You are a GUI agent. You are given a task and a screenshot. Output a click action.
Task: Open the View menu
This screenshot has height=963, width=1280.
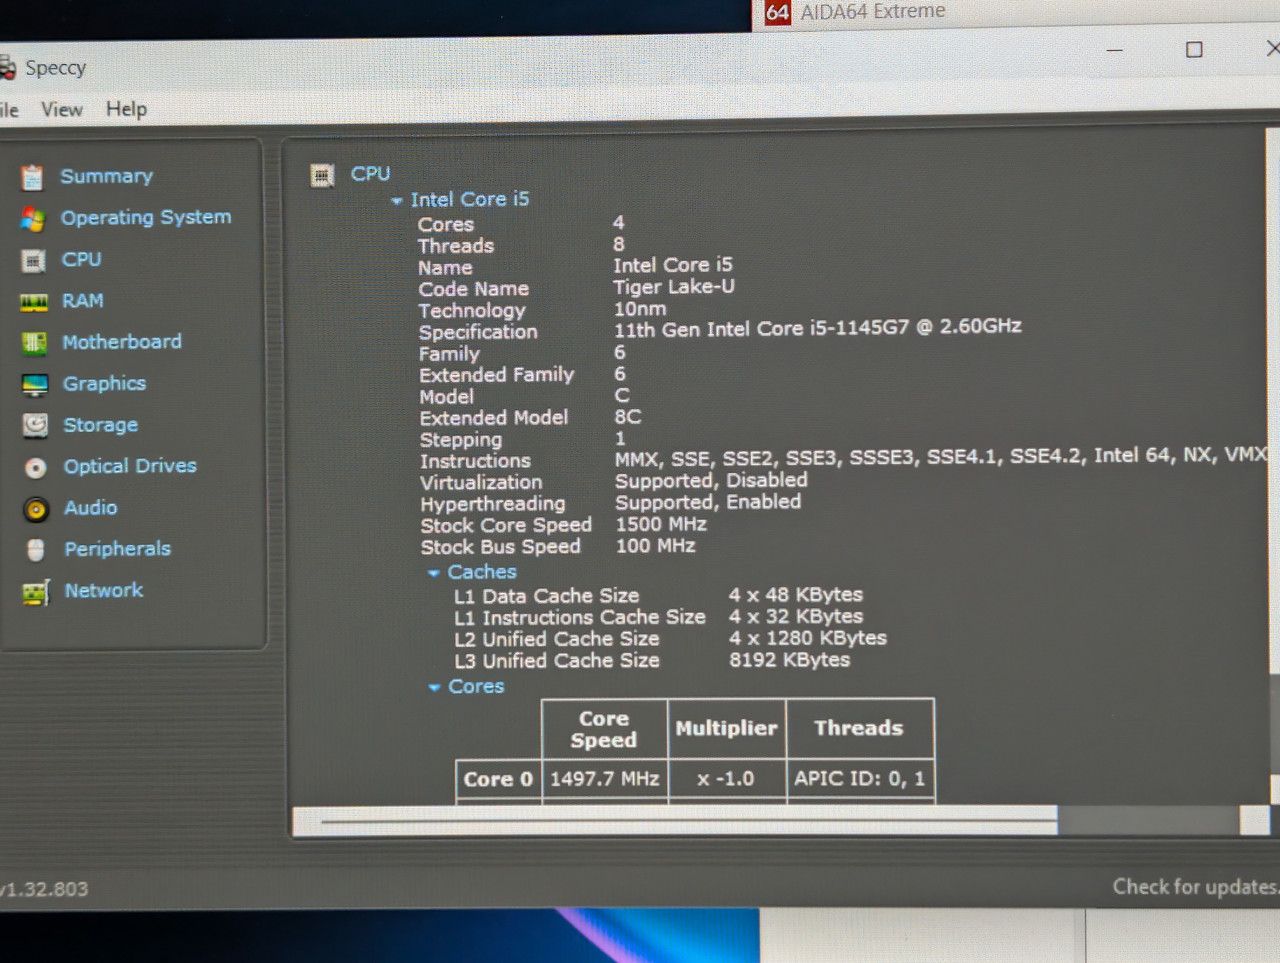click(x=62, y=109)
